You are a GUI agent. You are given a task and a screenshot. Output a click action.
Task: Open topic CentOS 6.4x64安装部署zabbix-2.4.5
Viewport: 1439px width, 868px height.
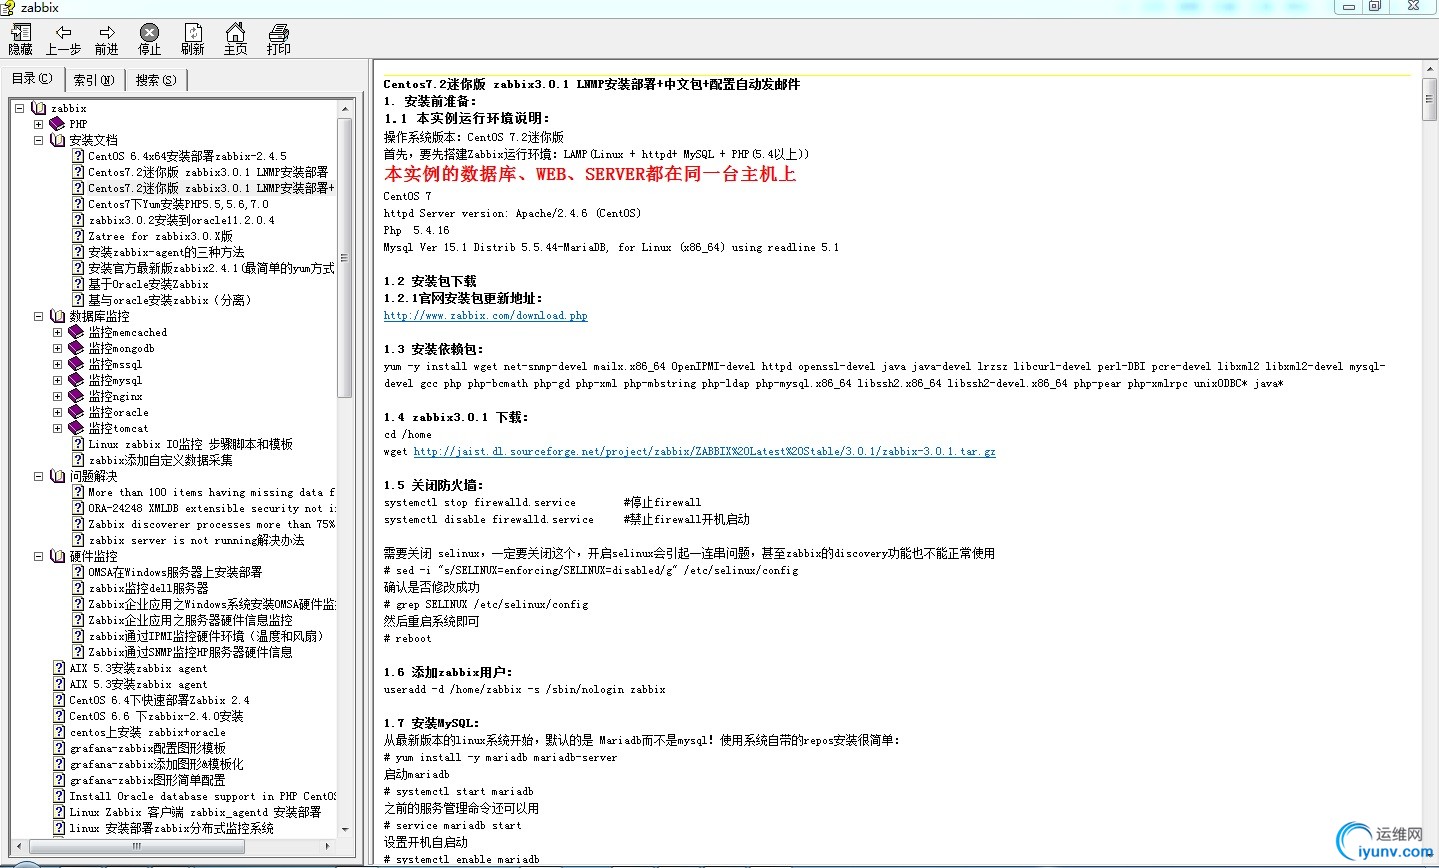pos(187,156)
